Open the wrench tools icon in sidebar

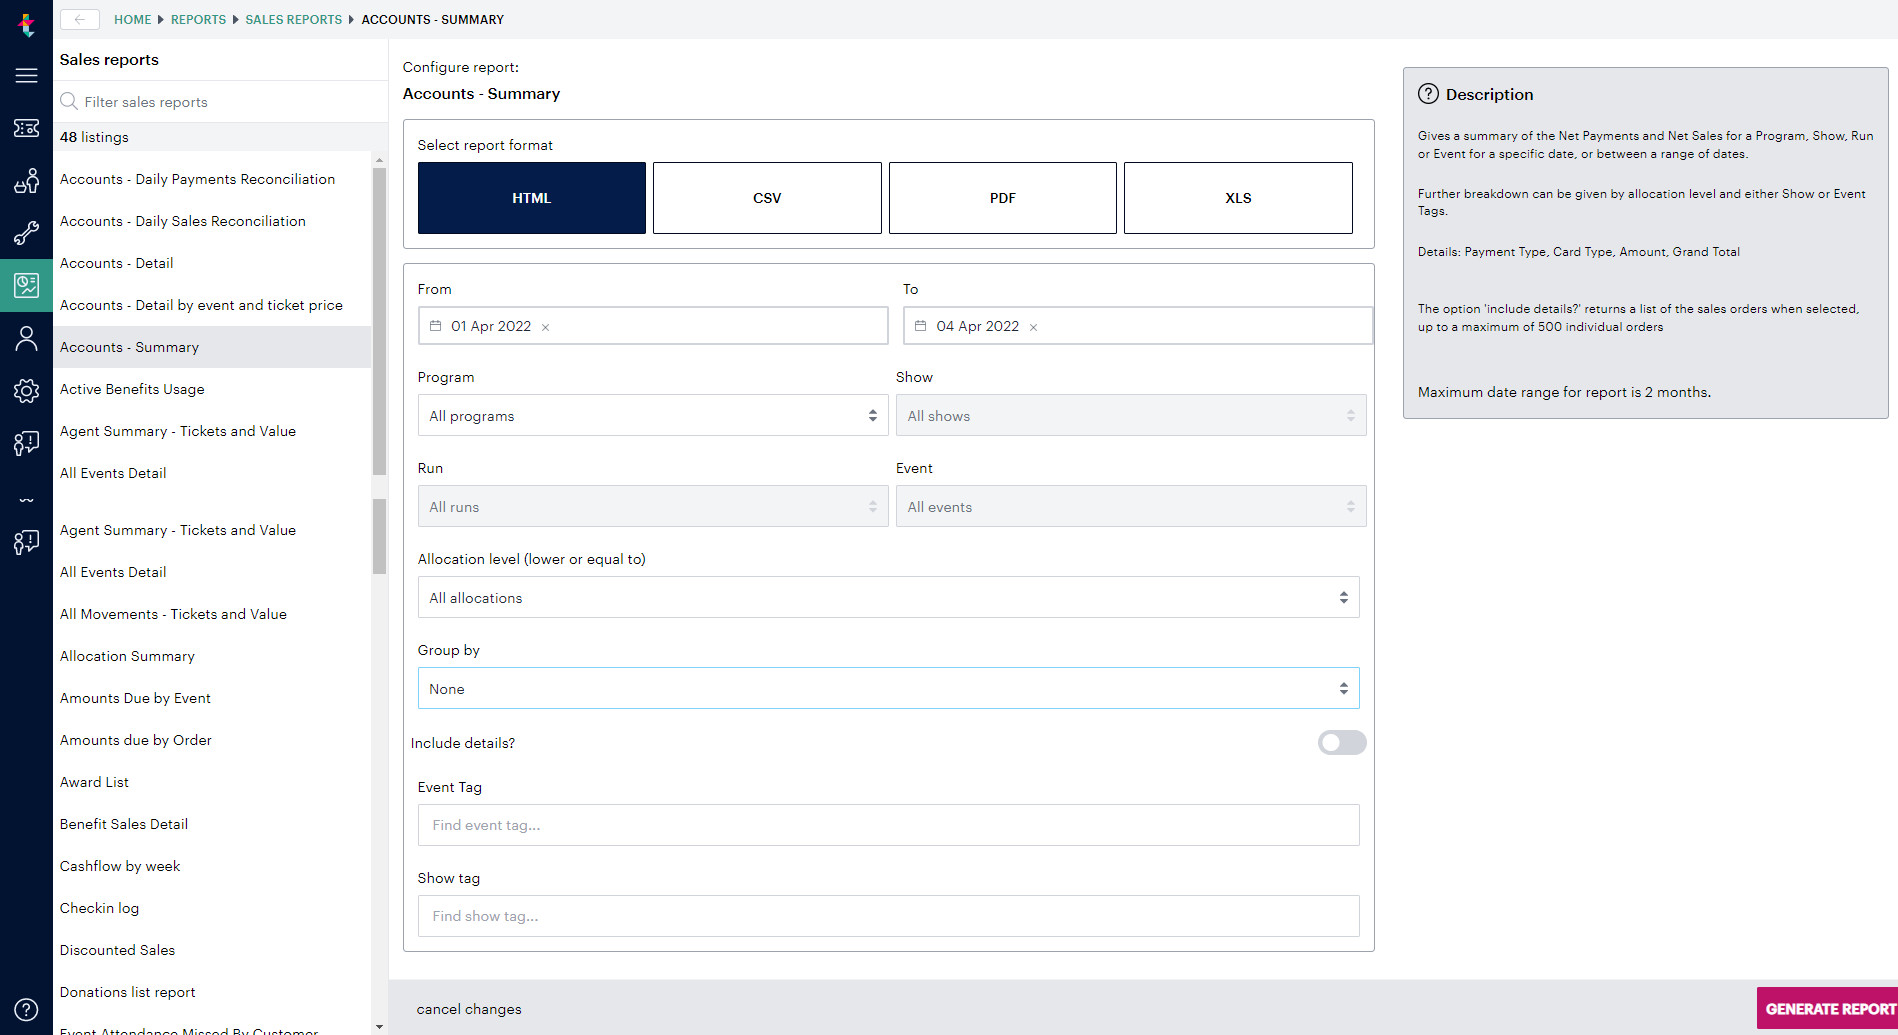pyautogui.click(x=26, y=233)
